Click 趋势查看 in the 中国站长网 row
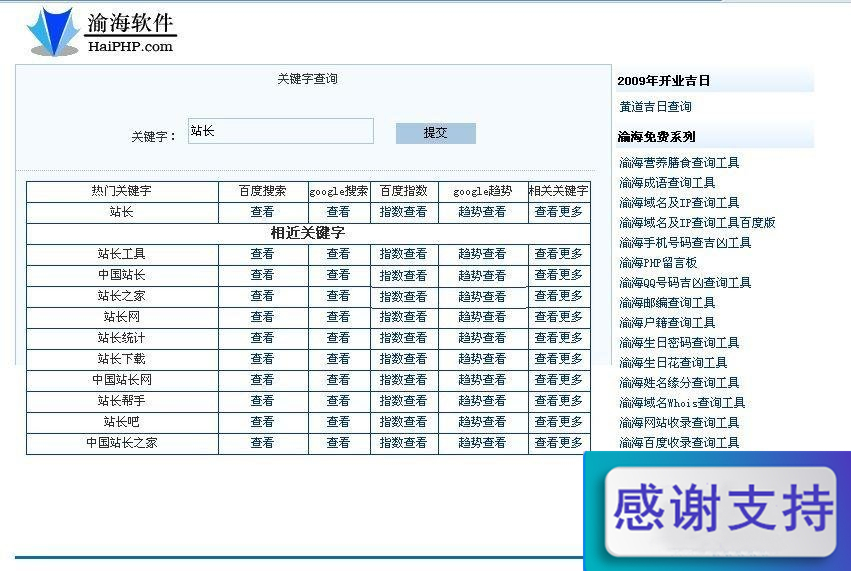This screenshot has height=571, width=851. (482, 379)
